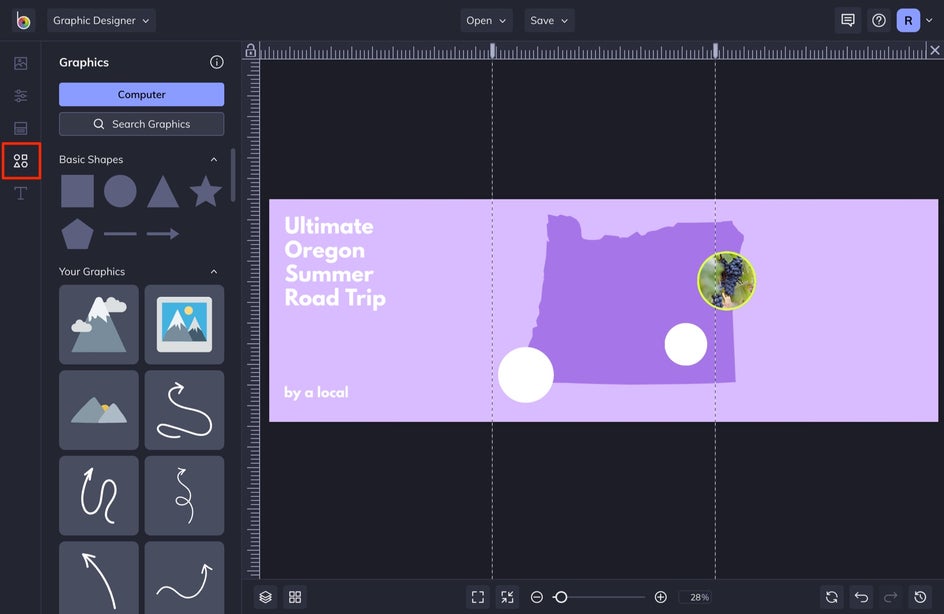Click the fit-to-screen icon

point(478,597)
